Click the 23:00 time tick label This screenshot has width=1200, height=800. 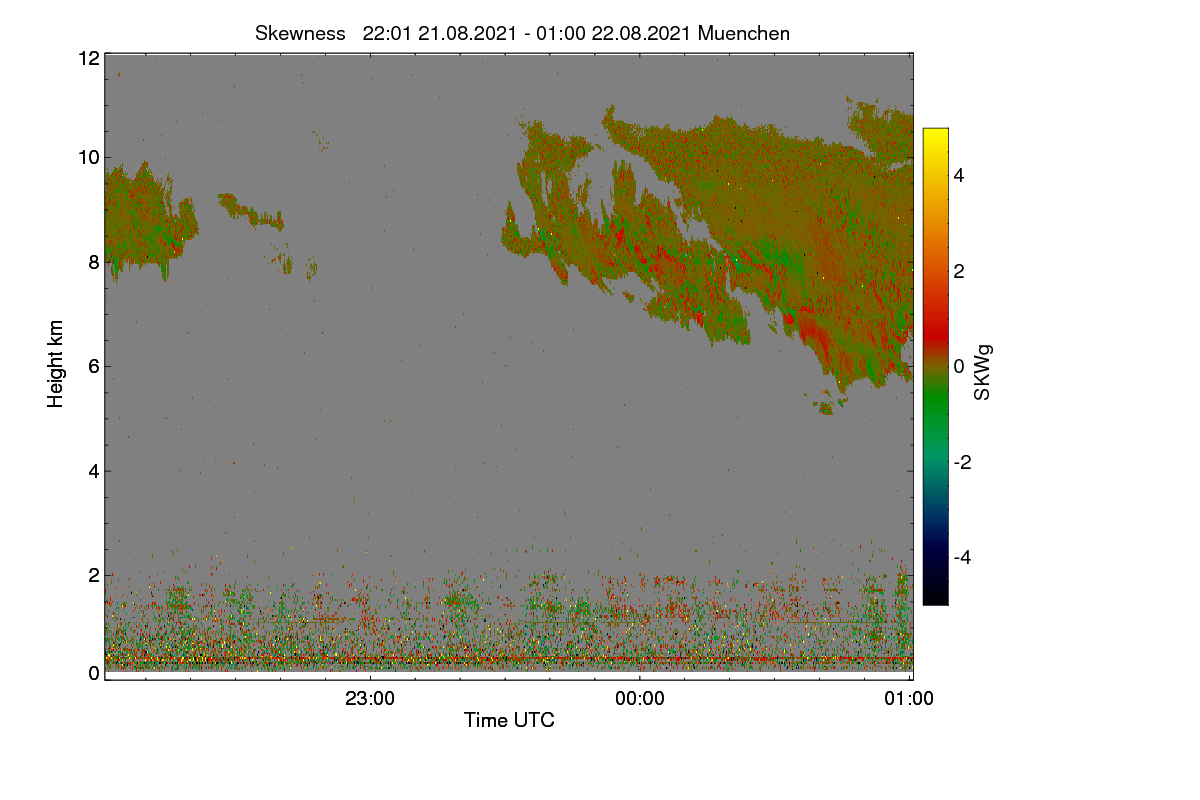pos(370,699)
